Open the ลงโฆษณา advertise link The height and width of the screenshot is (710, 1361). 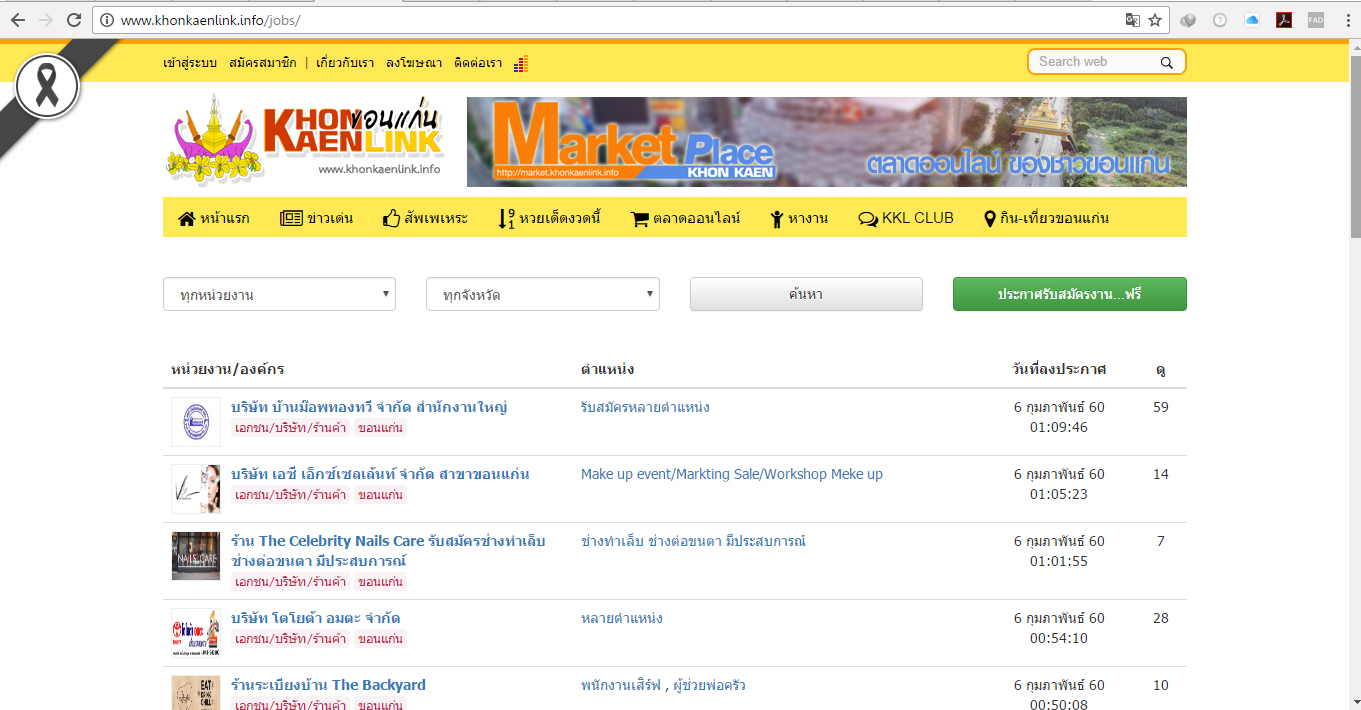[x=414, y=63]
